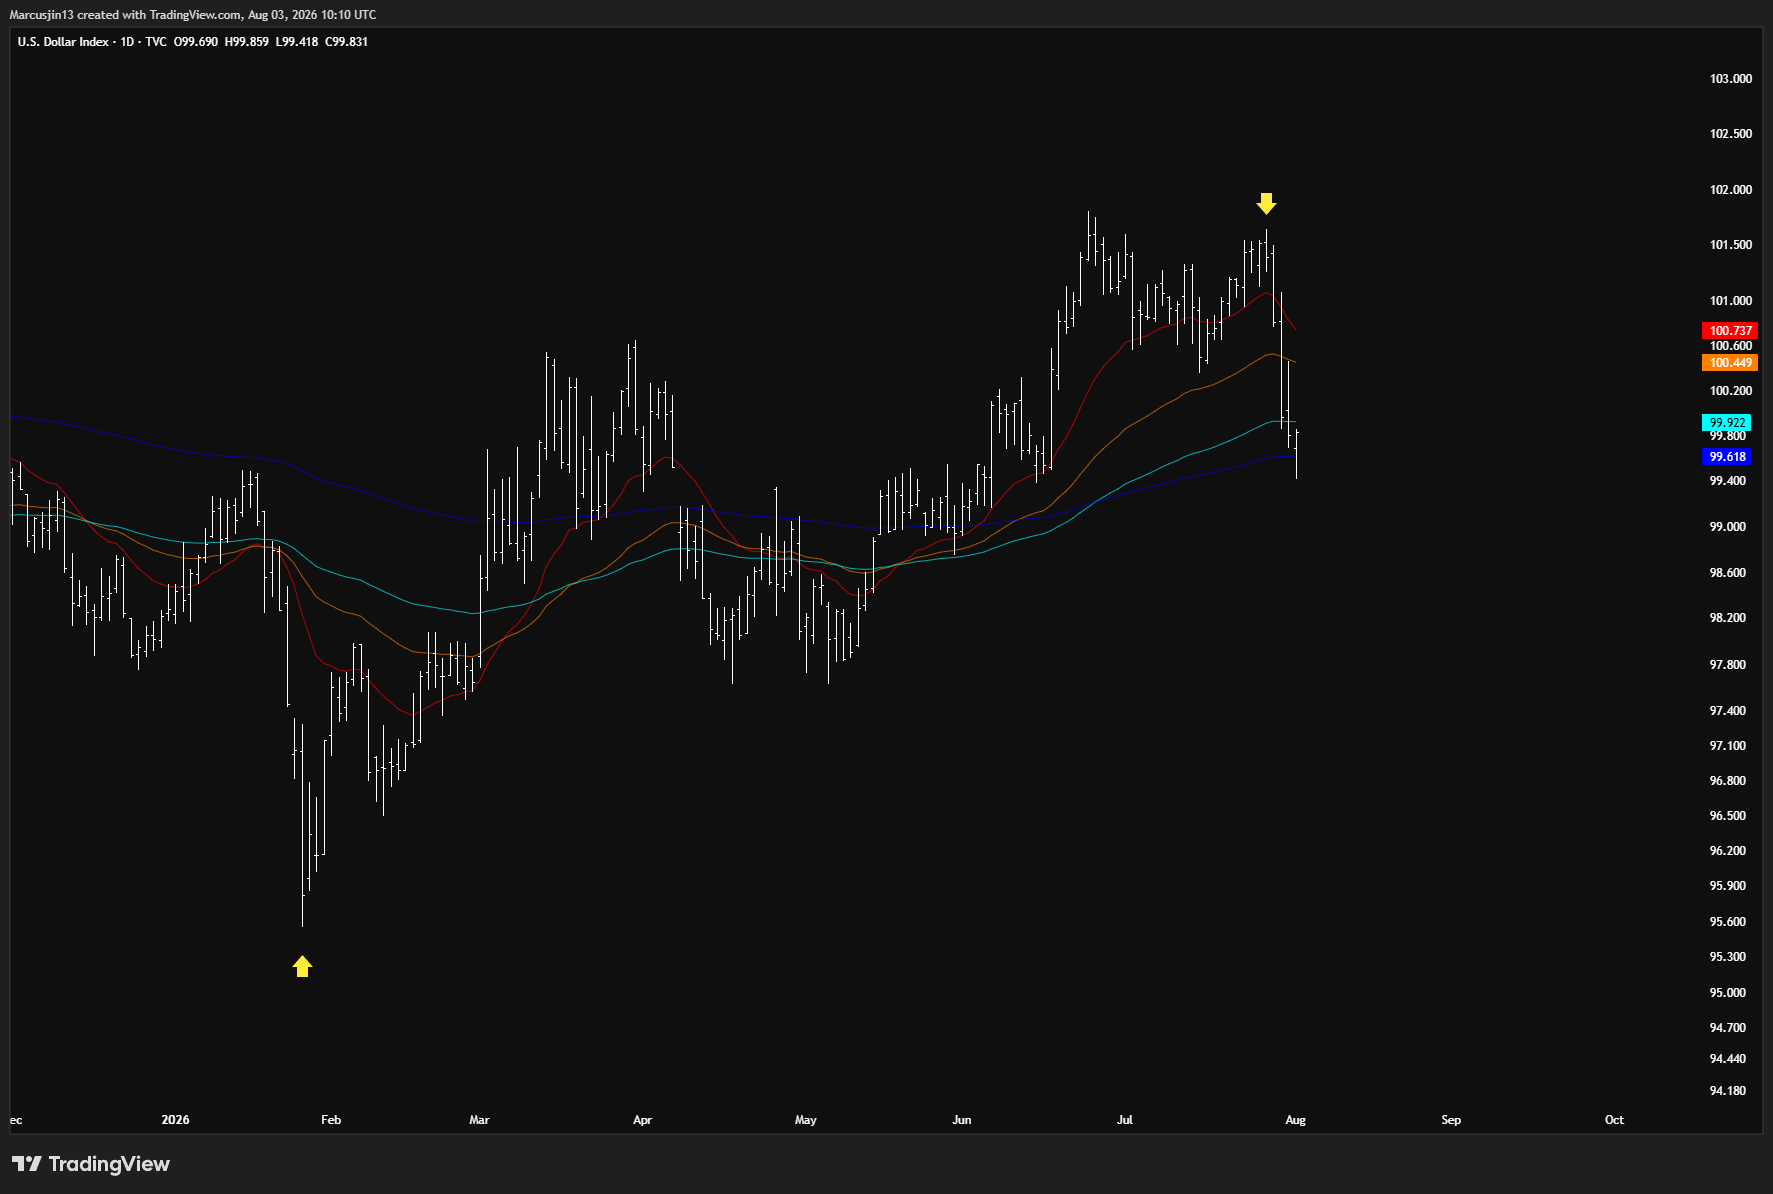Image resolution: width=1773 pixels, height=1194 pixels.
Task: Click the 101.500 price axis label
Action: pyautogui.click(x=1731, y=245)
